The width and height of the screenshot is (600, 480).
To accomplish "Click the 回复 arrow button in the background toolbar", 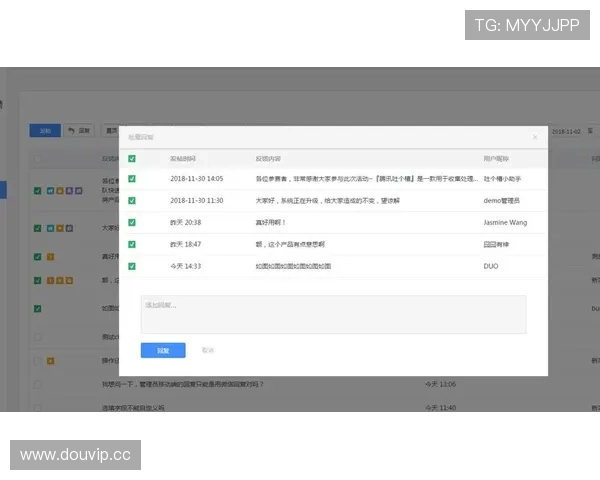I will pos(79,131).
